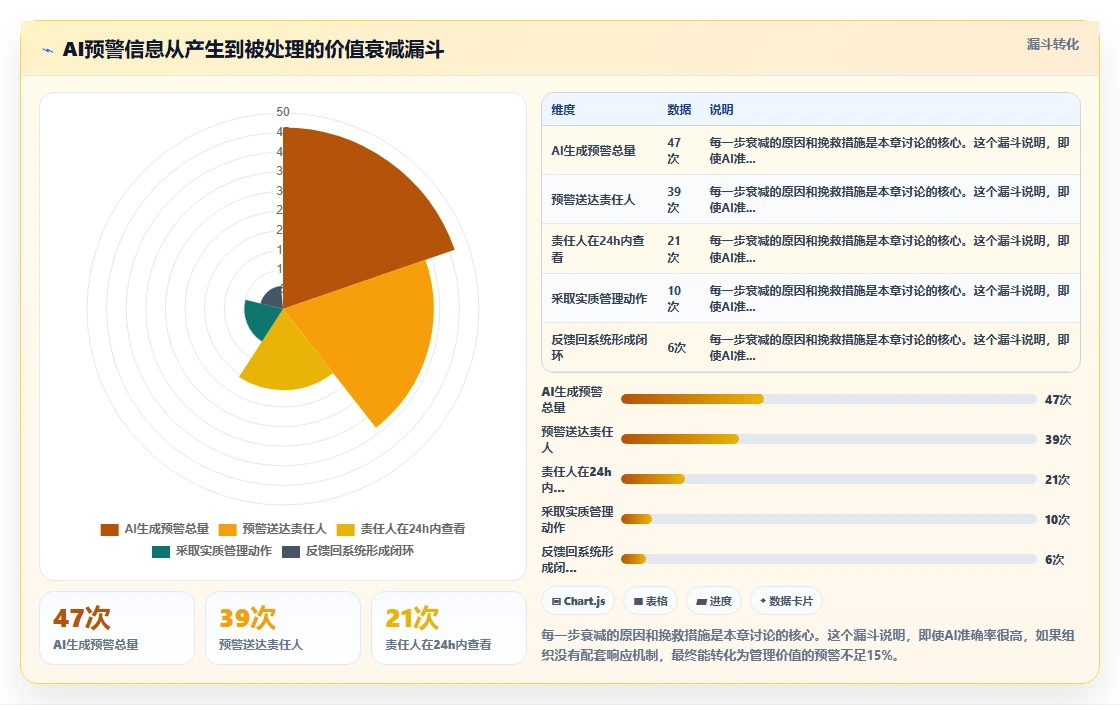Click the 维度 column header
This screenshot has height=705, width=1120.
tap(563, 110)
